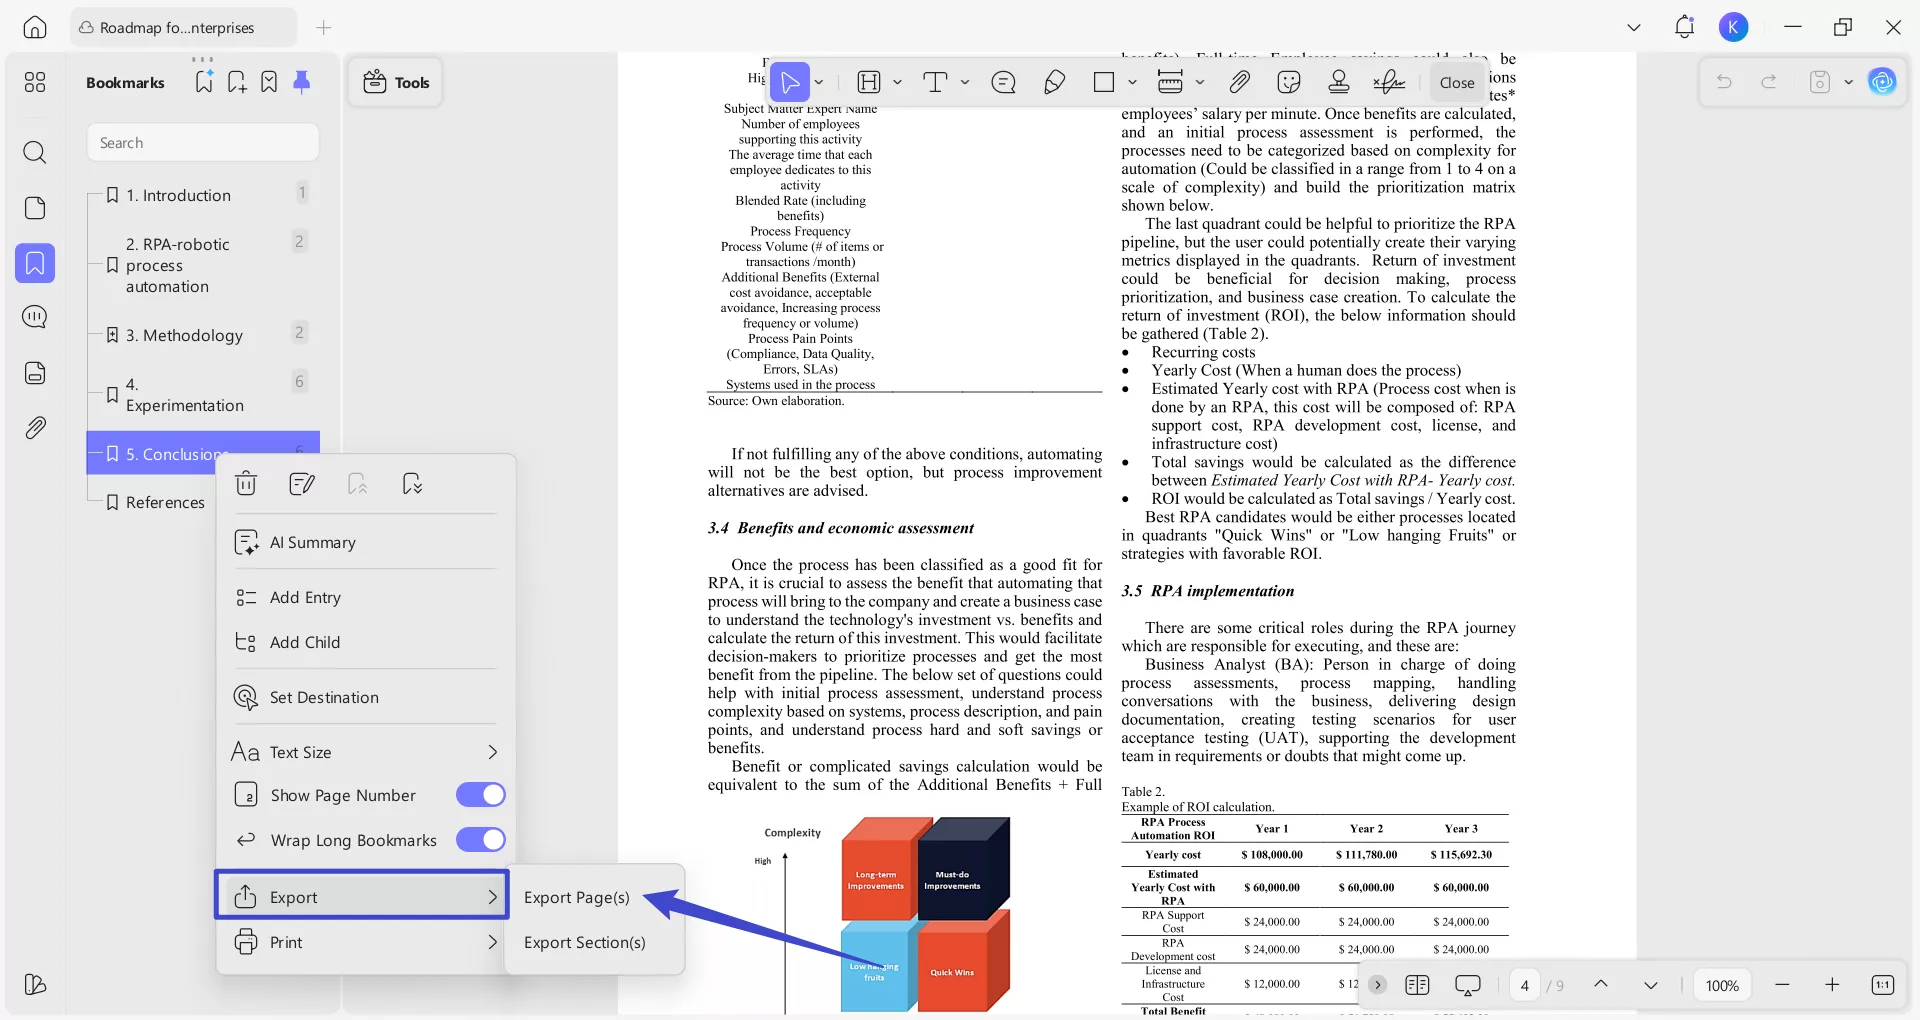Click the Undo icon

coord(1725,82)
